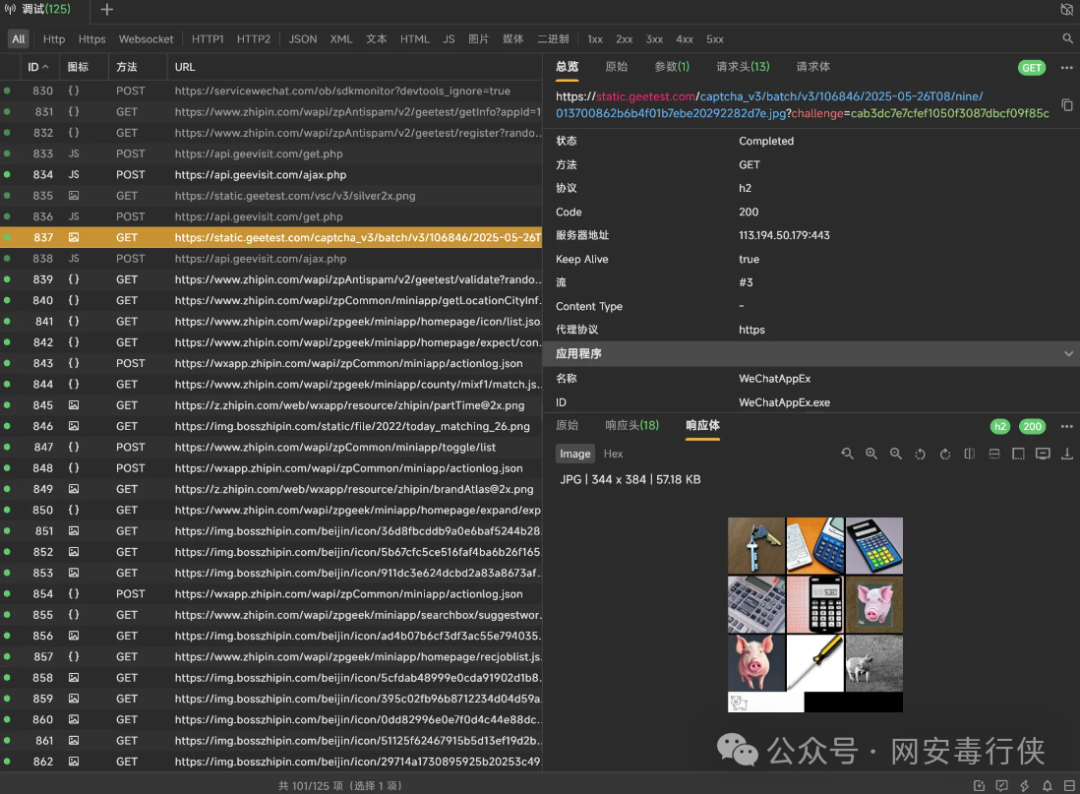Open the 参数(1) tab

672,67
